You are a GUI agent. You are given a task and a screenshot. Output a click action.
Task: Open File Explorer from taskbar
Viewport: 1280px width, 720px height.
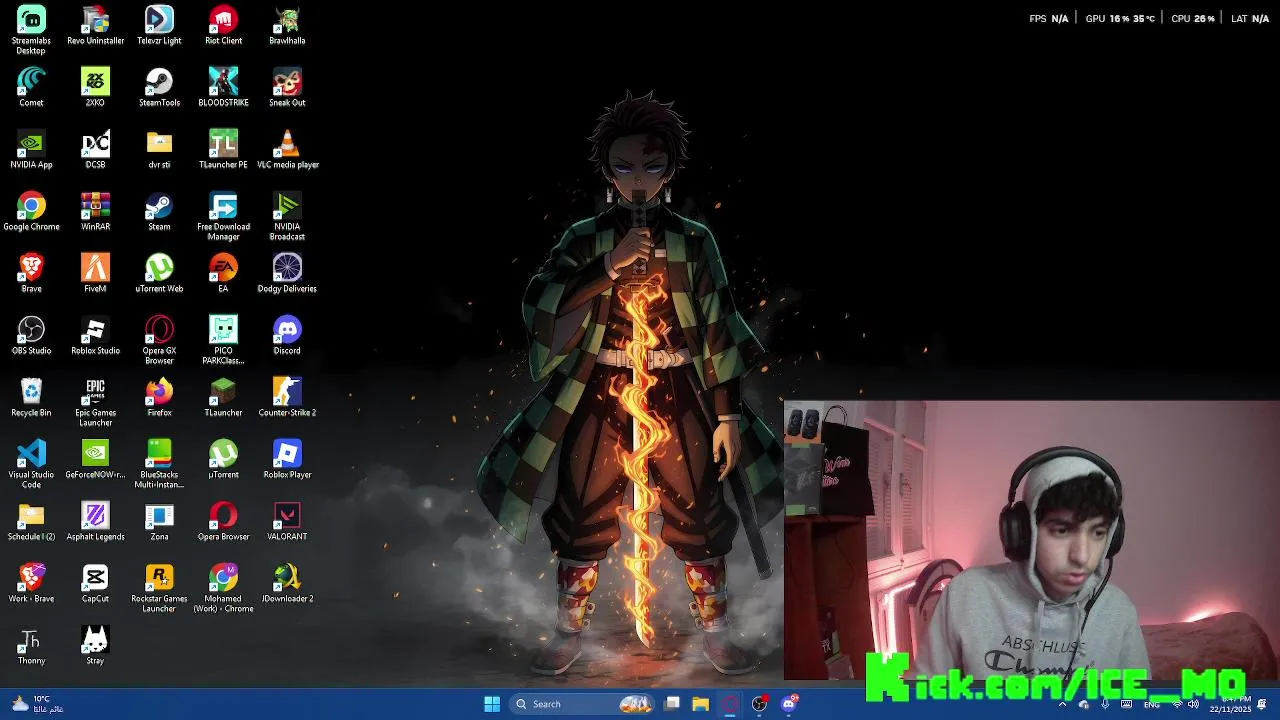coord(700,704)
